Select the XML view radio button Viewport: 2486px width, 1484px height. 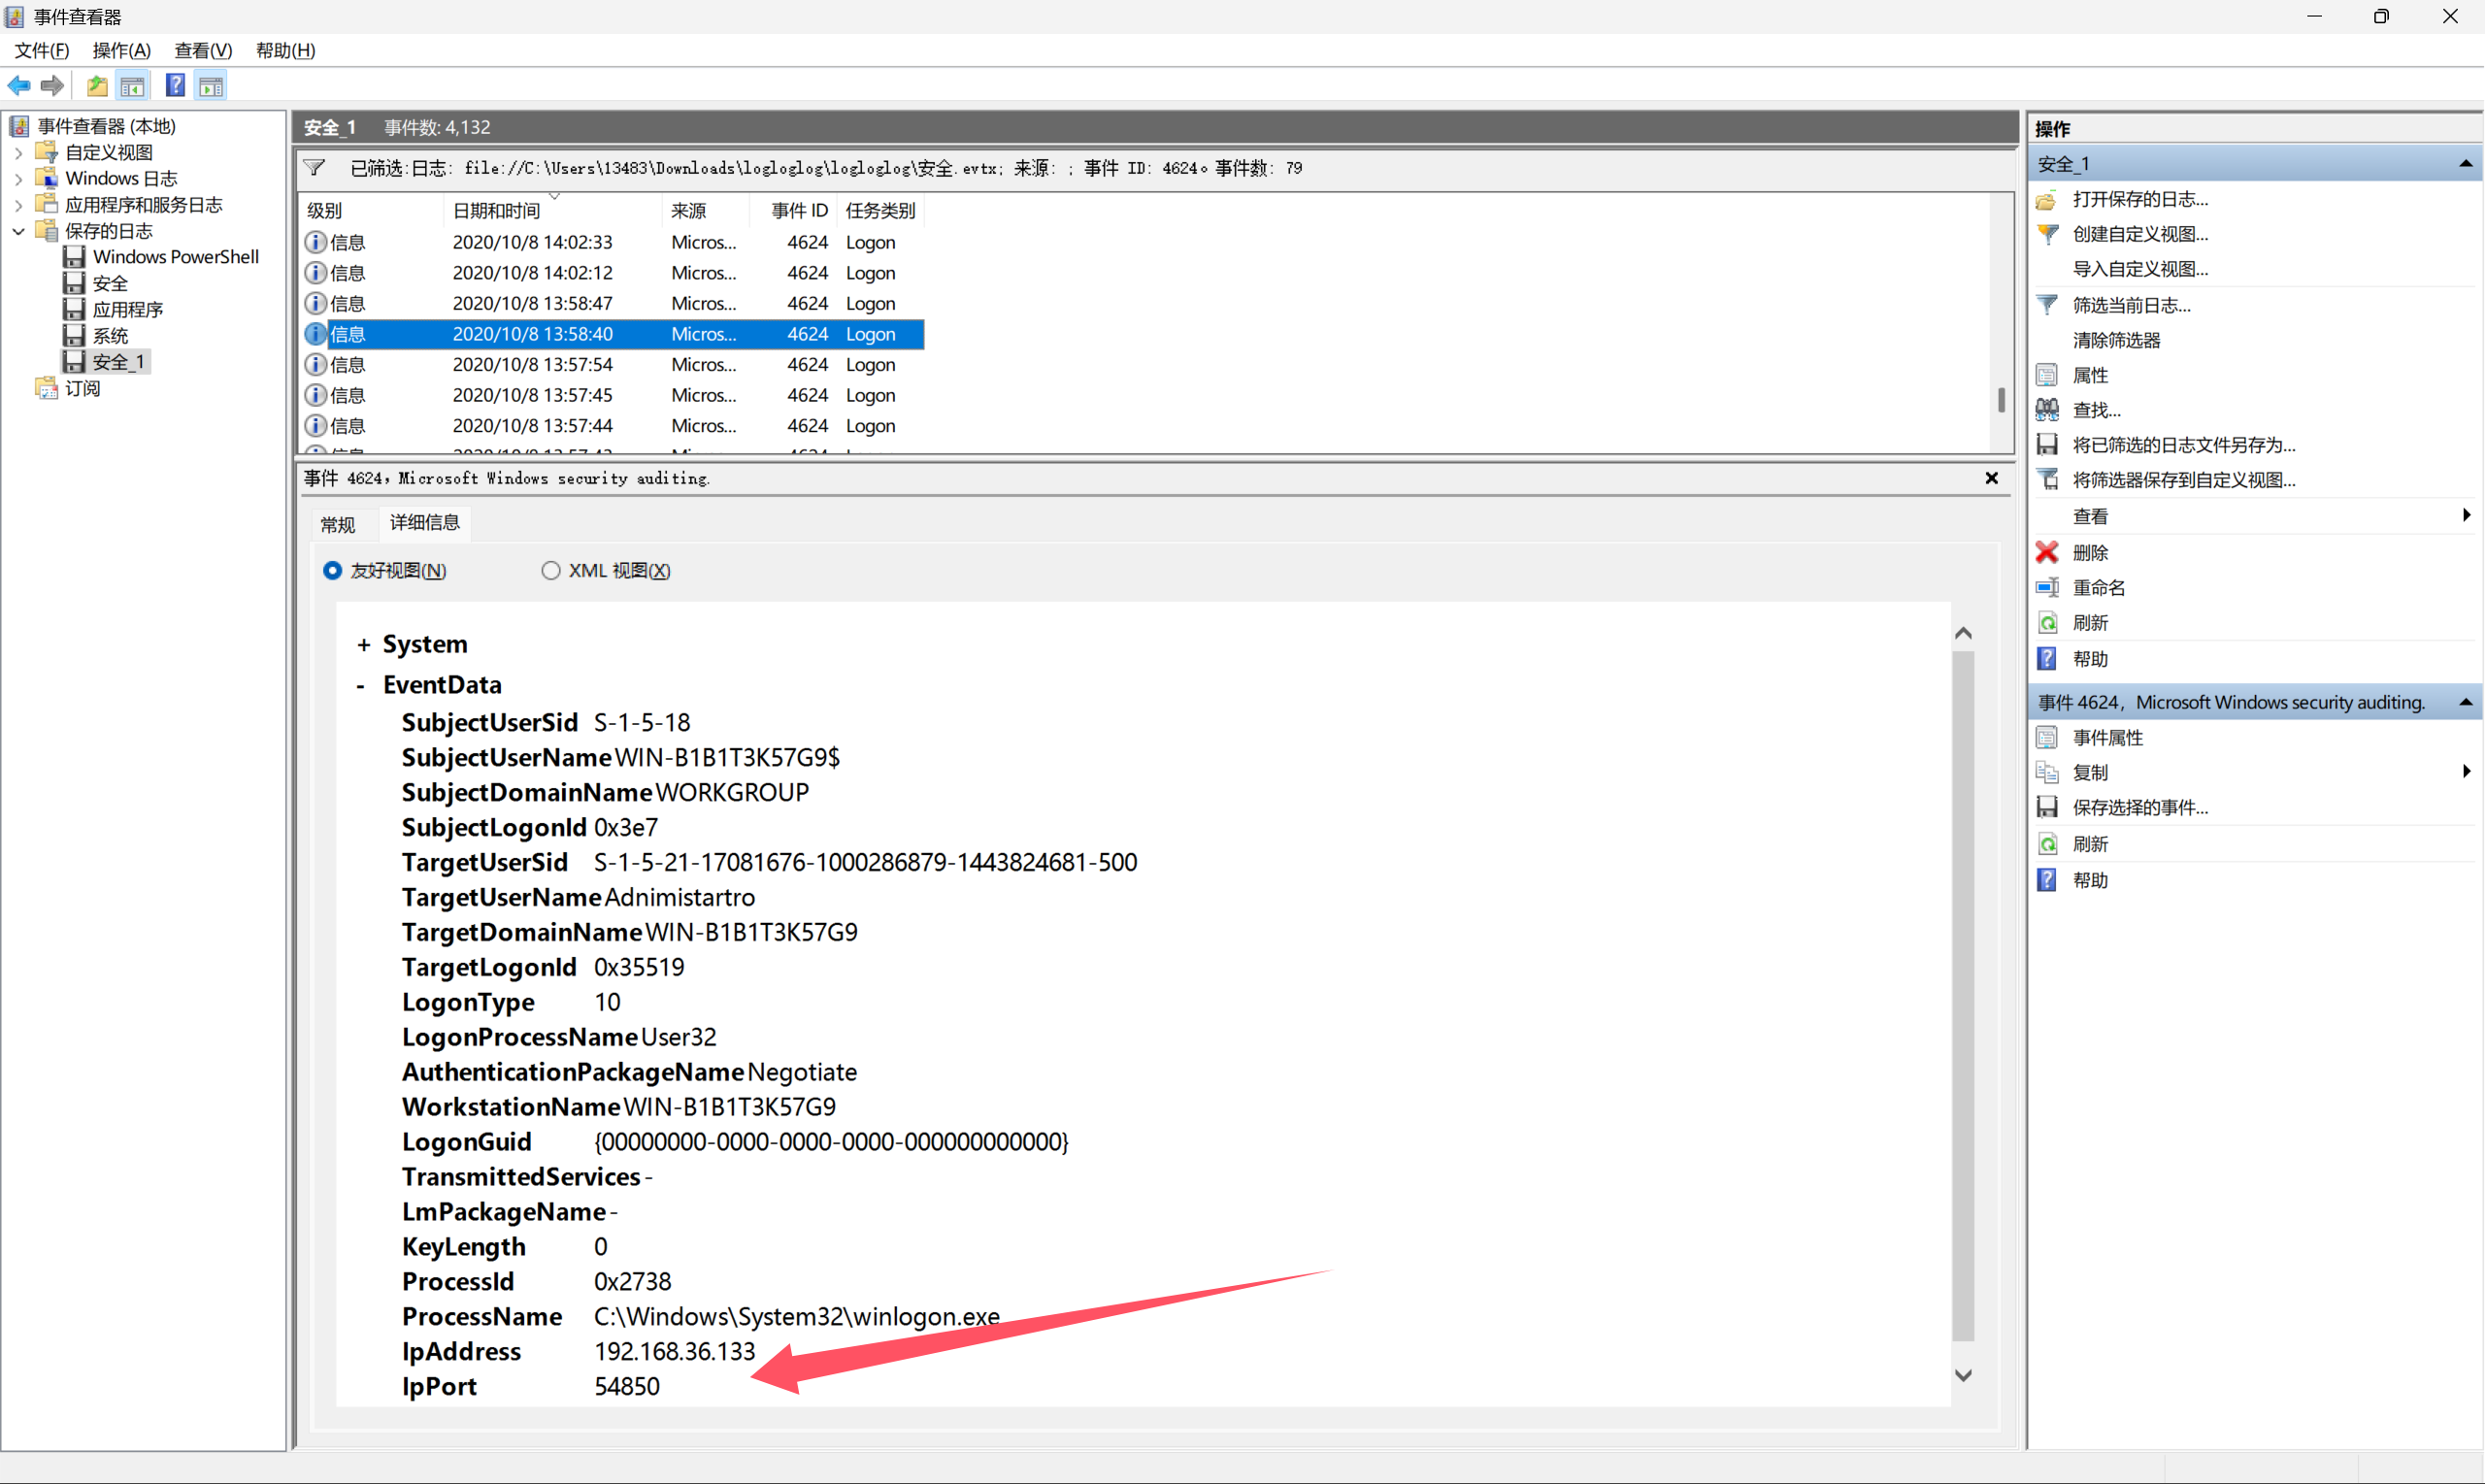point(551,570)
